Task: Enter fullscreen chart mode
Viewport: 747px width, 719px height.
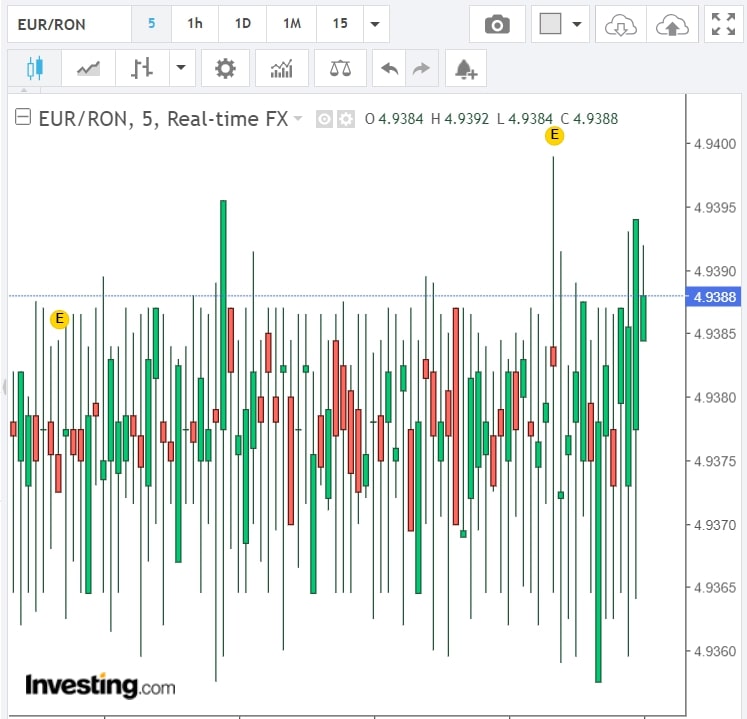Action: (x=723, y=25)
